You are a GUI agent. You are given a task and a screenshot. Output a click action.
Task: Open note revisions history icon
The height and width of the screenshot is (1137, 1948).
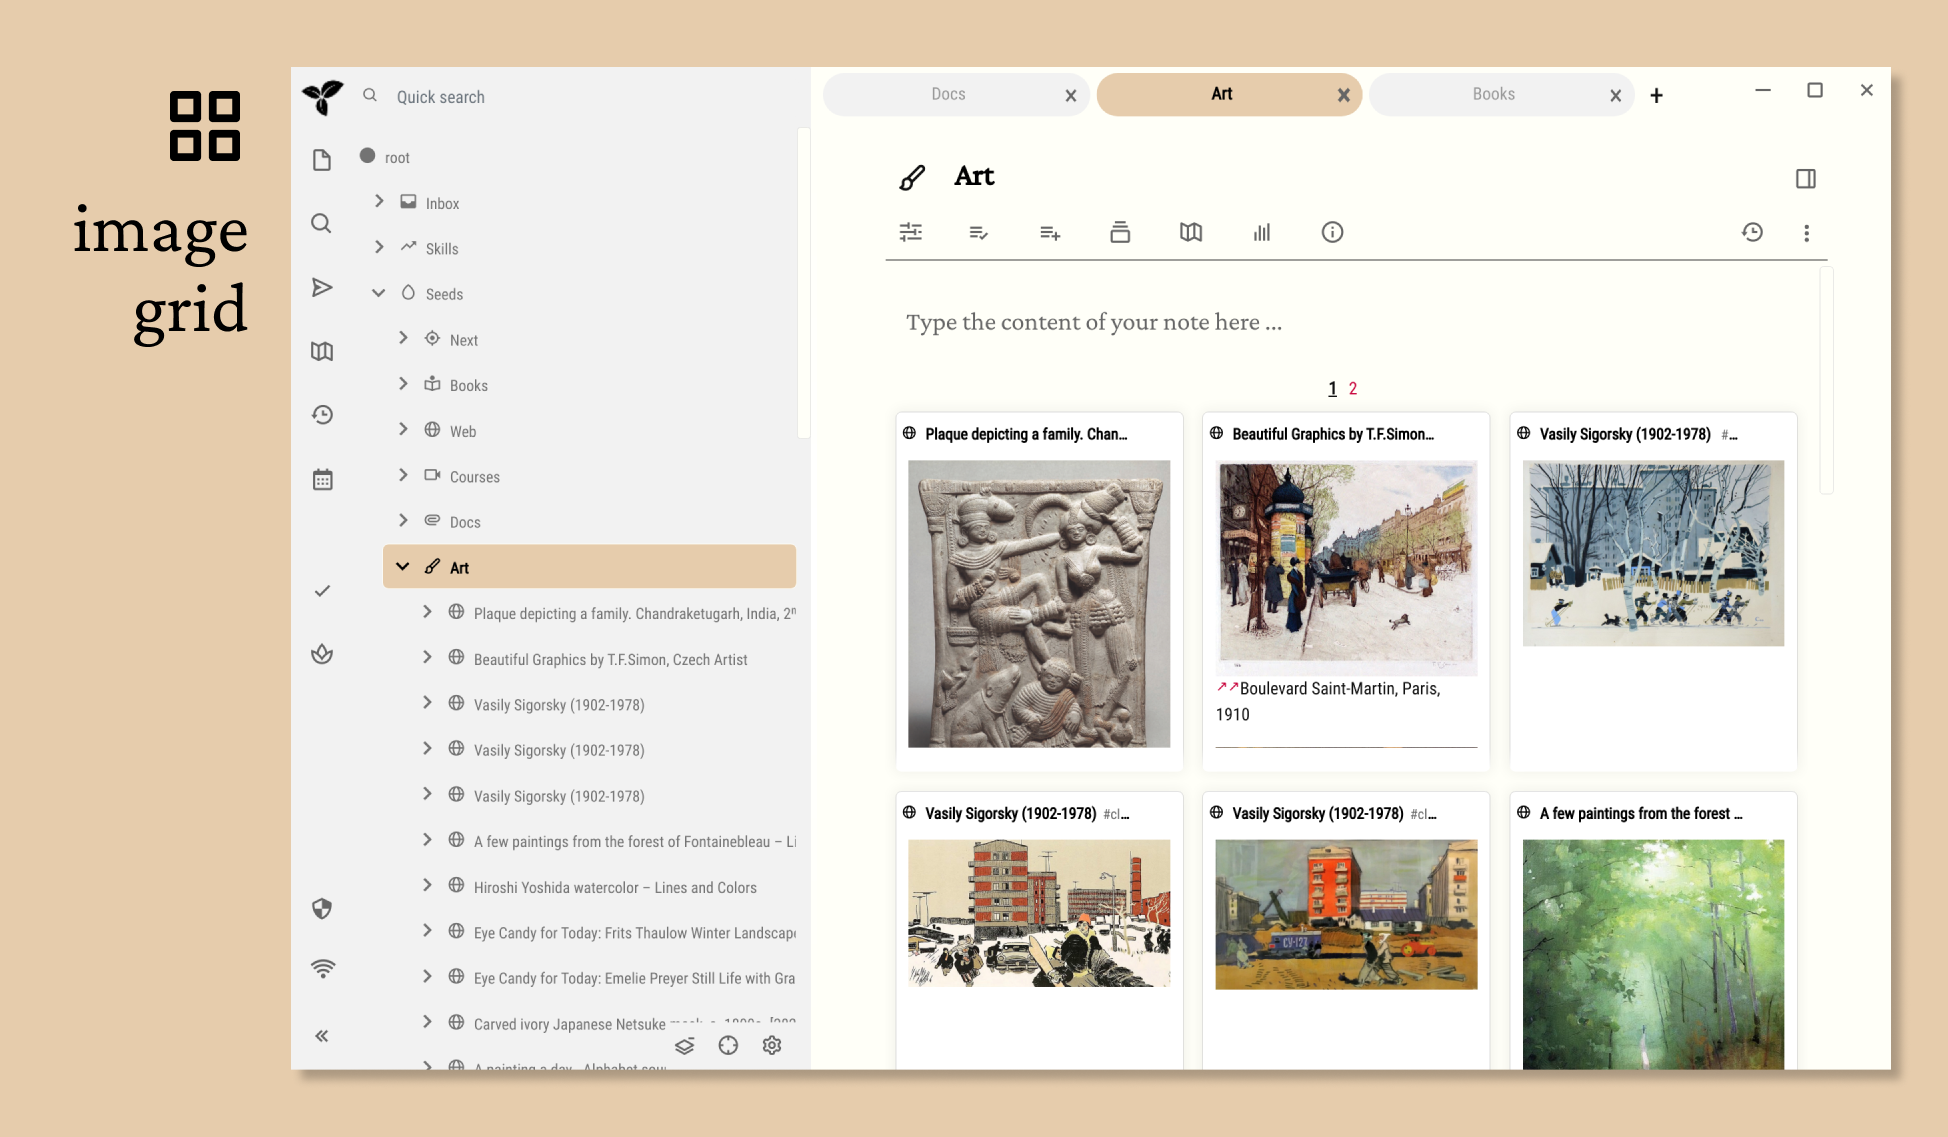click(x=1752, y=232)
